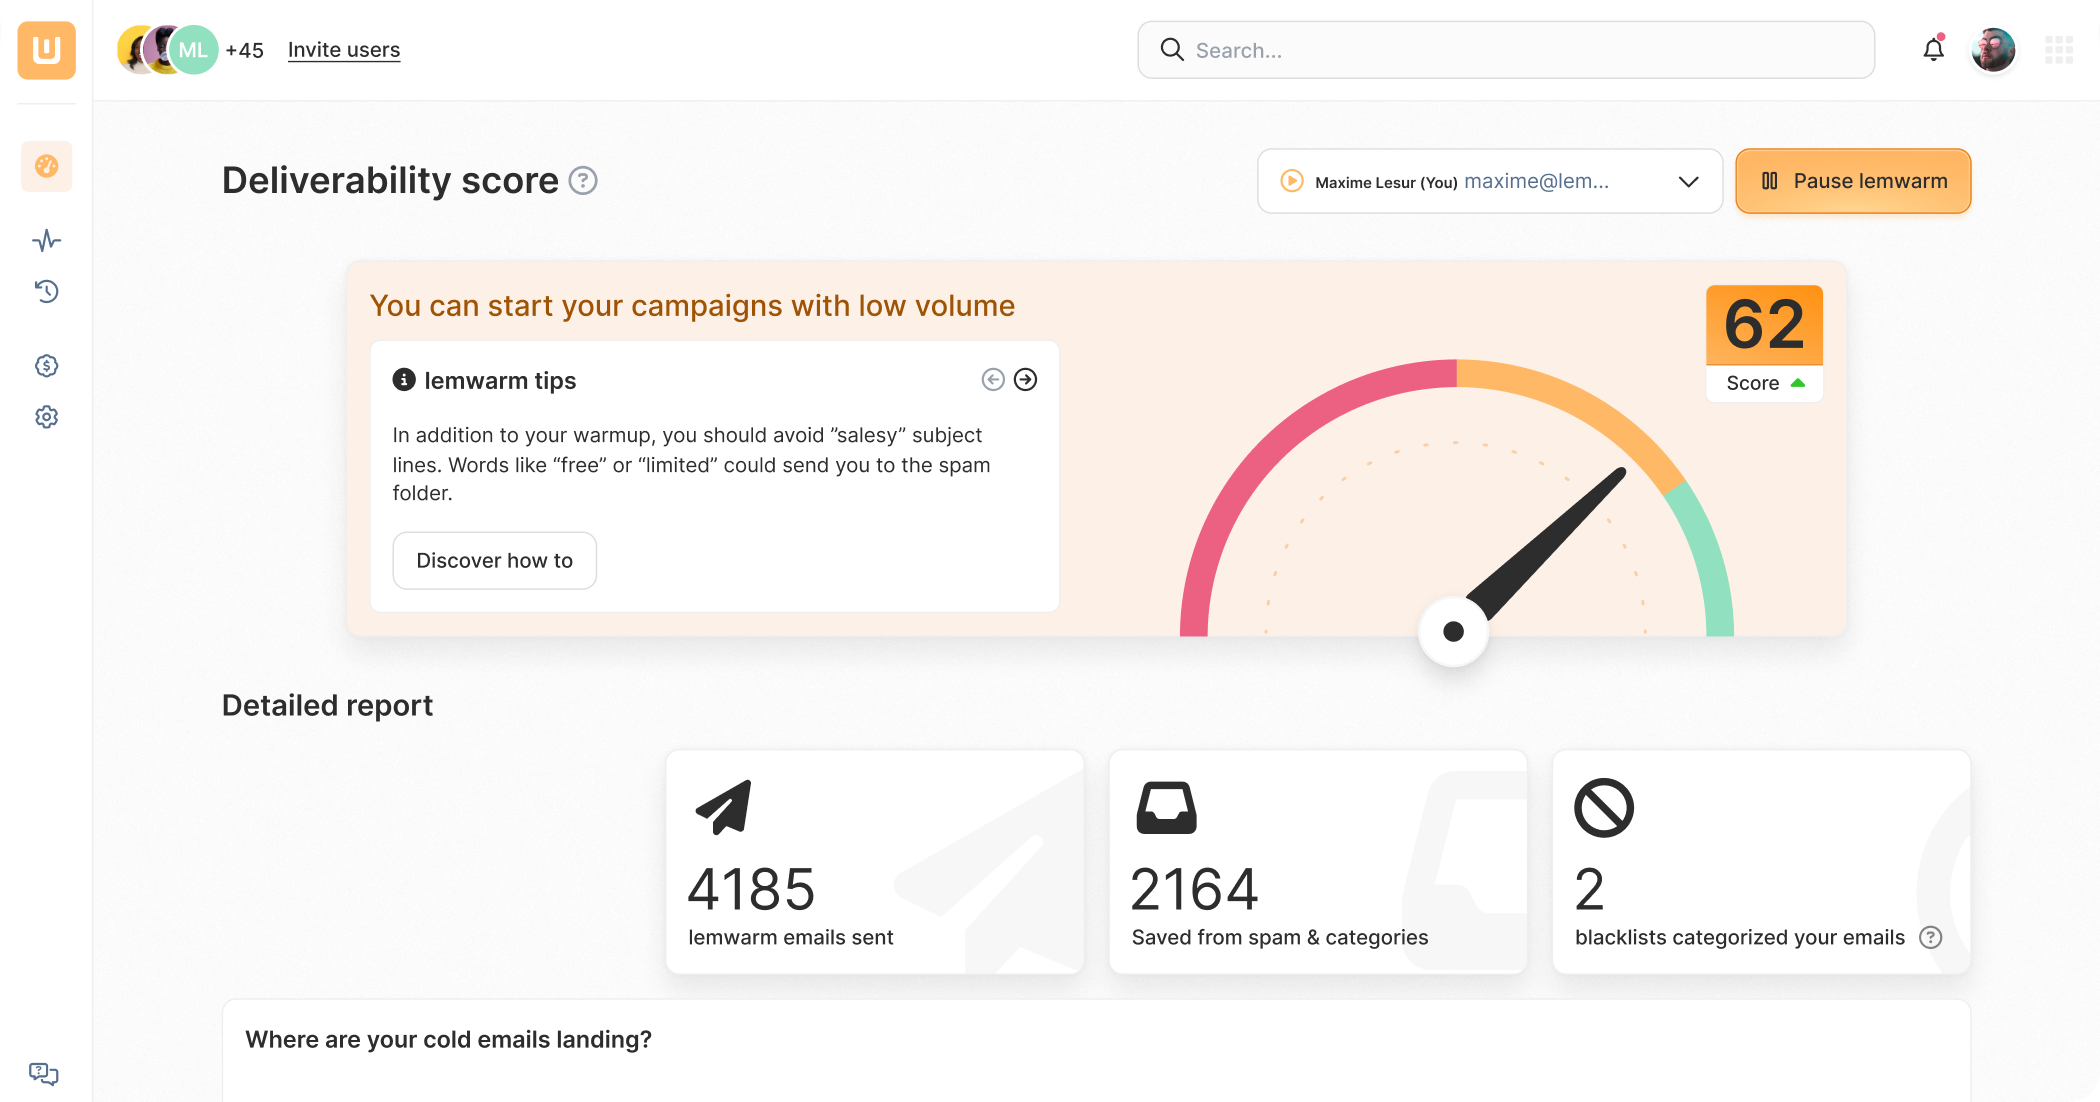Open the user profile avatar
The image size is (2100, 1102).
[x=1992, y=50]
